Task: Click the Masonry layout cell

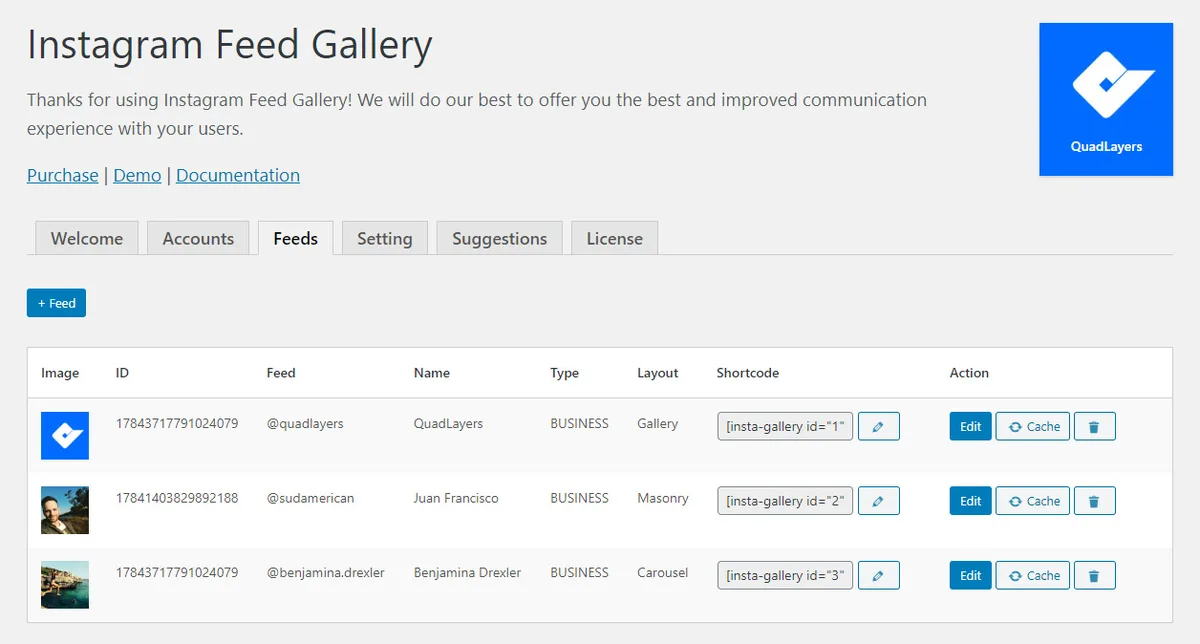Action: click(x=663, y=498)
